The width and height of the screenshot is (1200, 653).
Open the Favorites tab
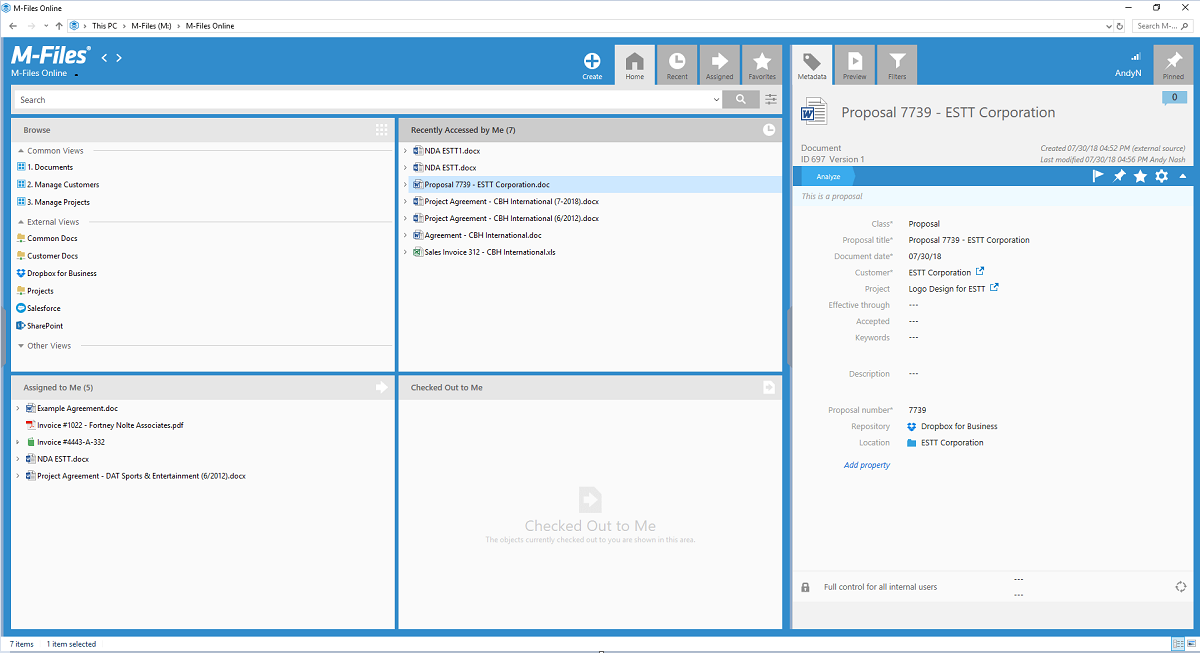coord(762,63)
